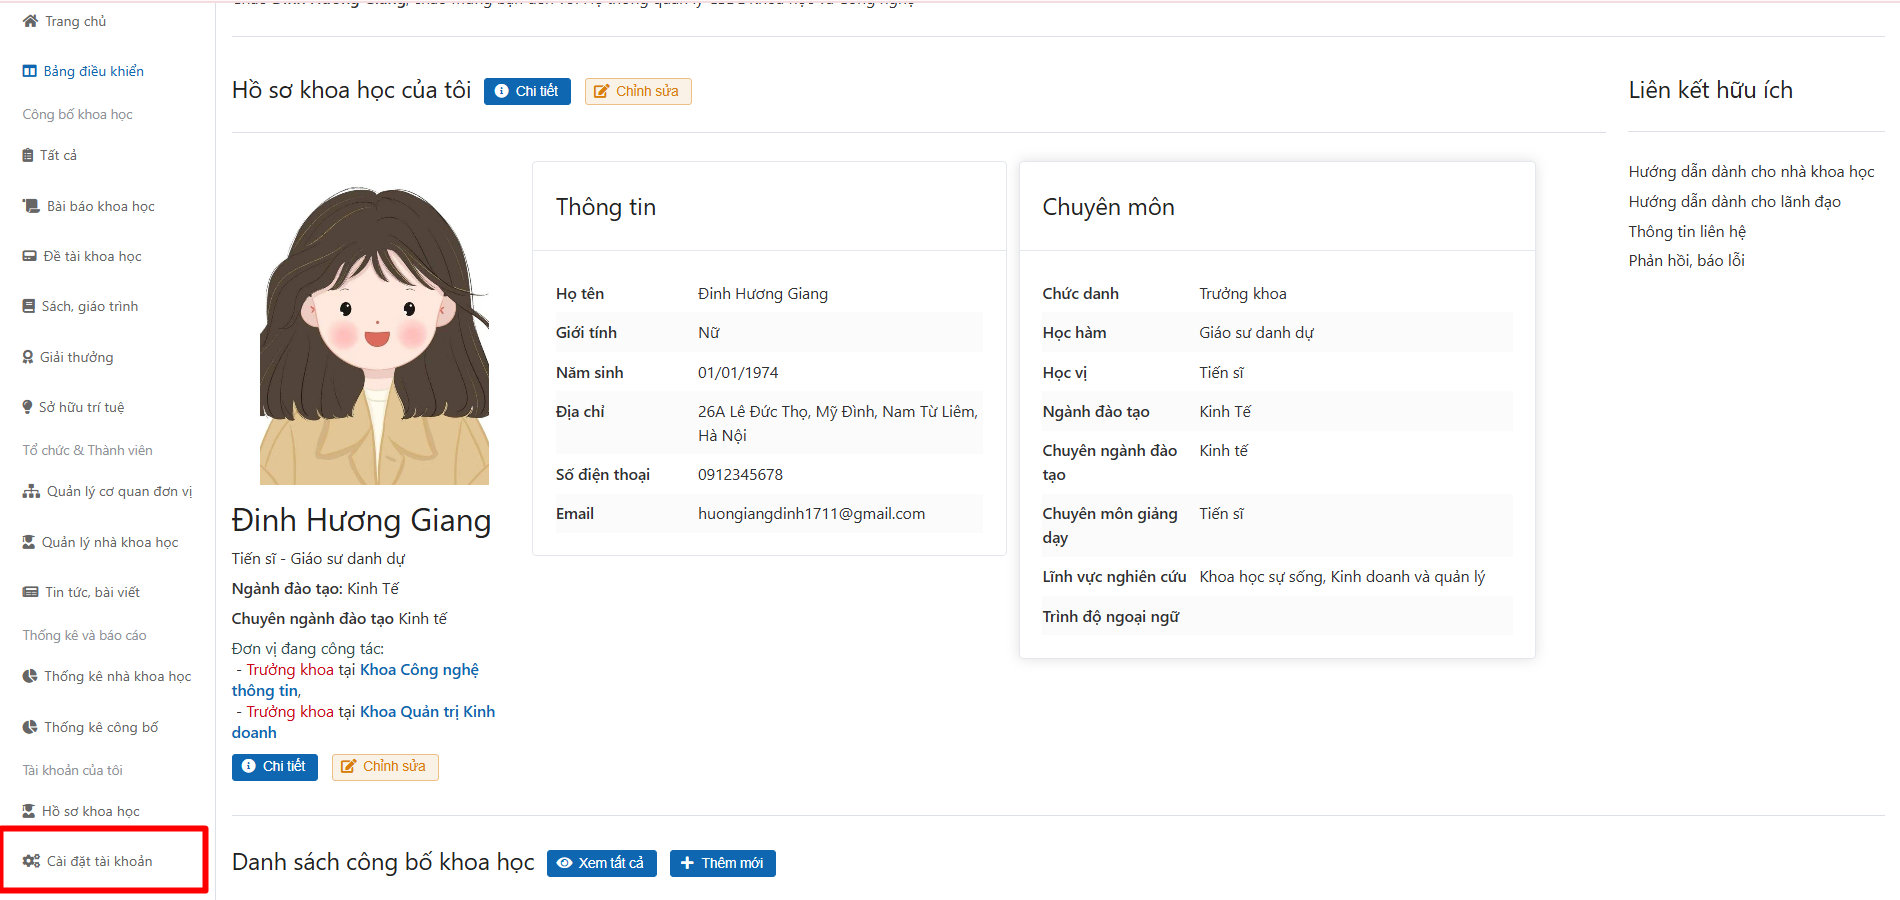Click the org chart icon for Quản lý cơ quan đơn vị
The image size is (1900, 900).
pyautogui.click(x=31, y=491)
